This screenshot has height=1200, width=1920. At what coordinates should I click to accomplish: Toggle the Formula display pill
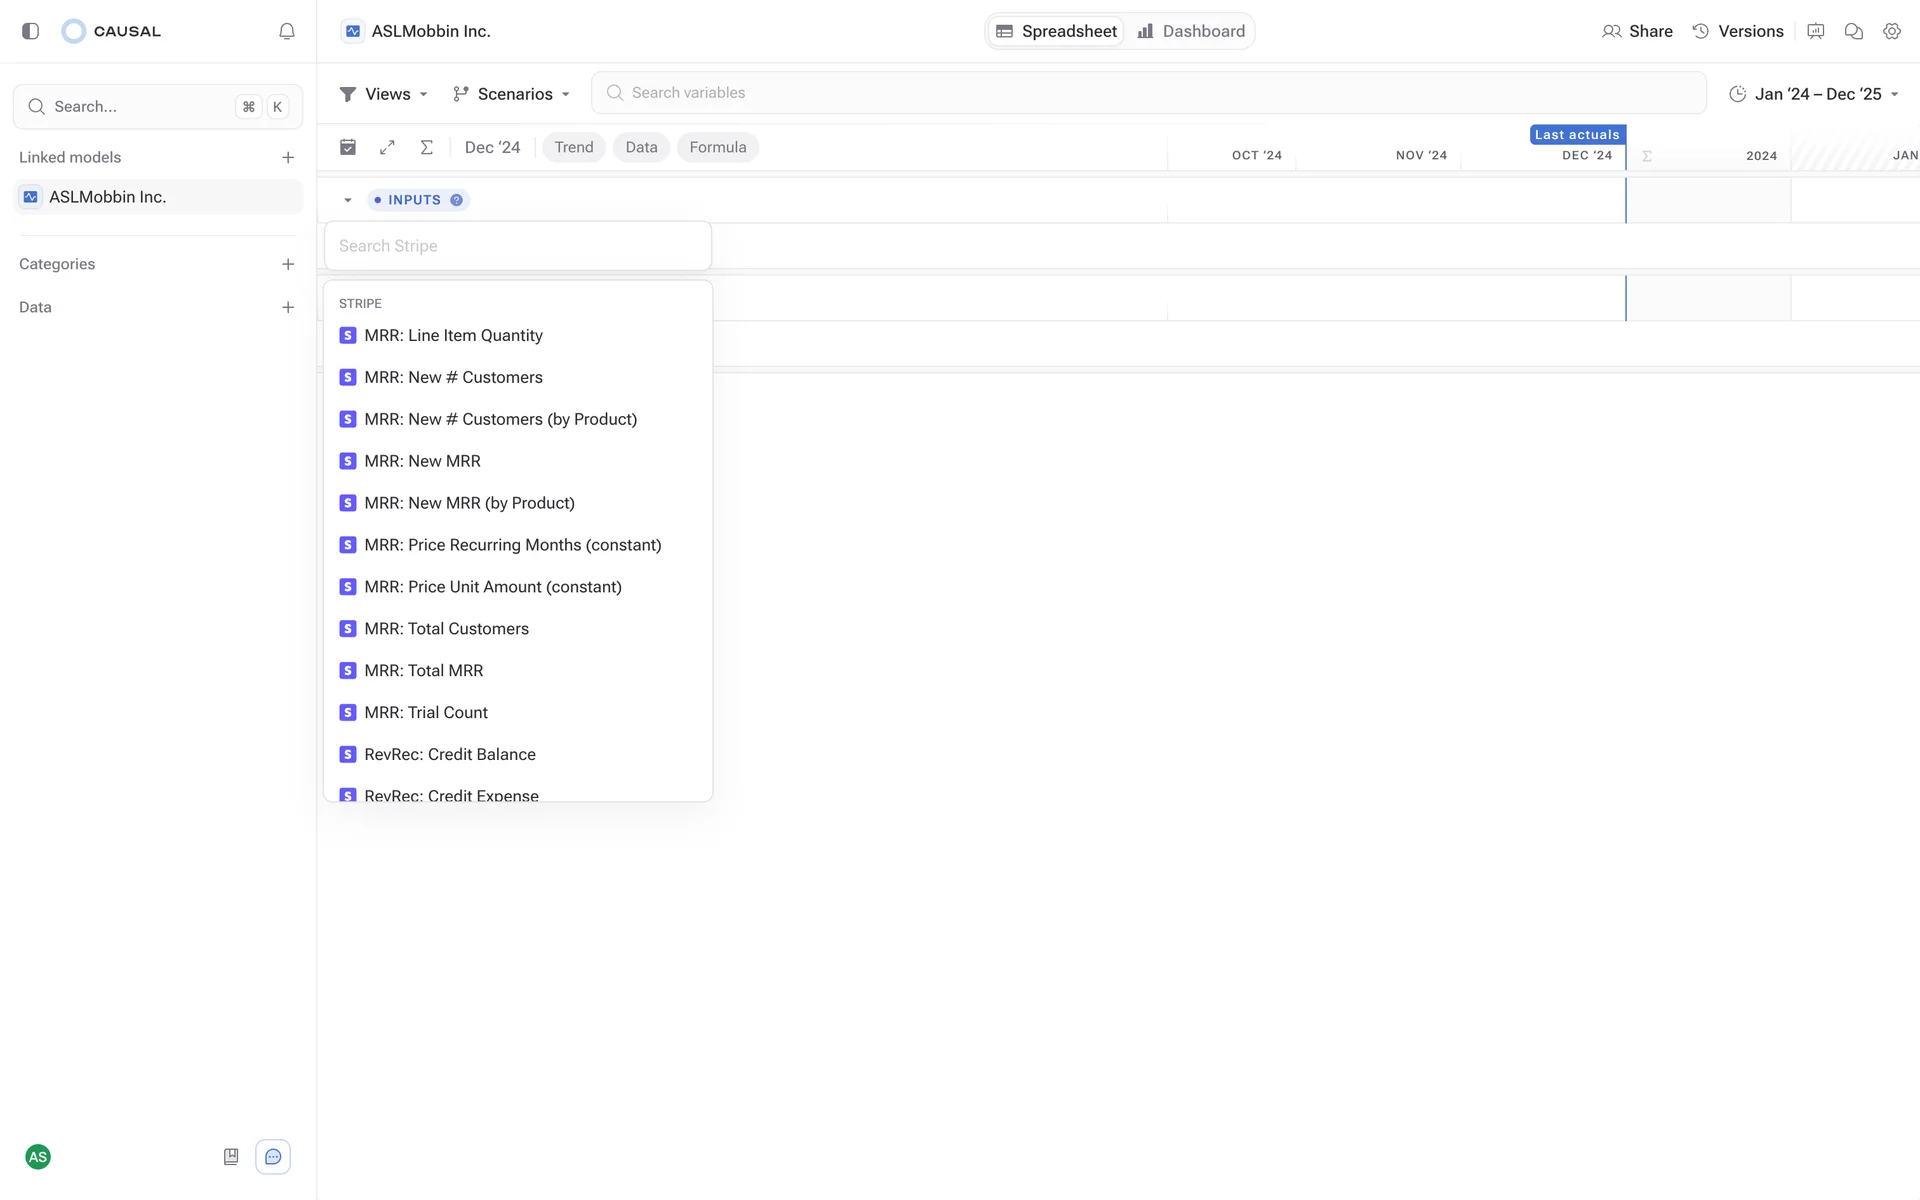click(717, 147)
